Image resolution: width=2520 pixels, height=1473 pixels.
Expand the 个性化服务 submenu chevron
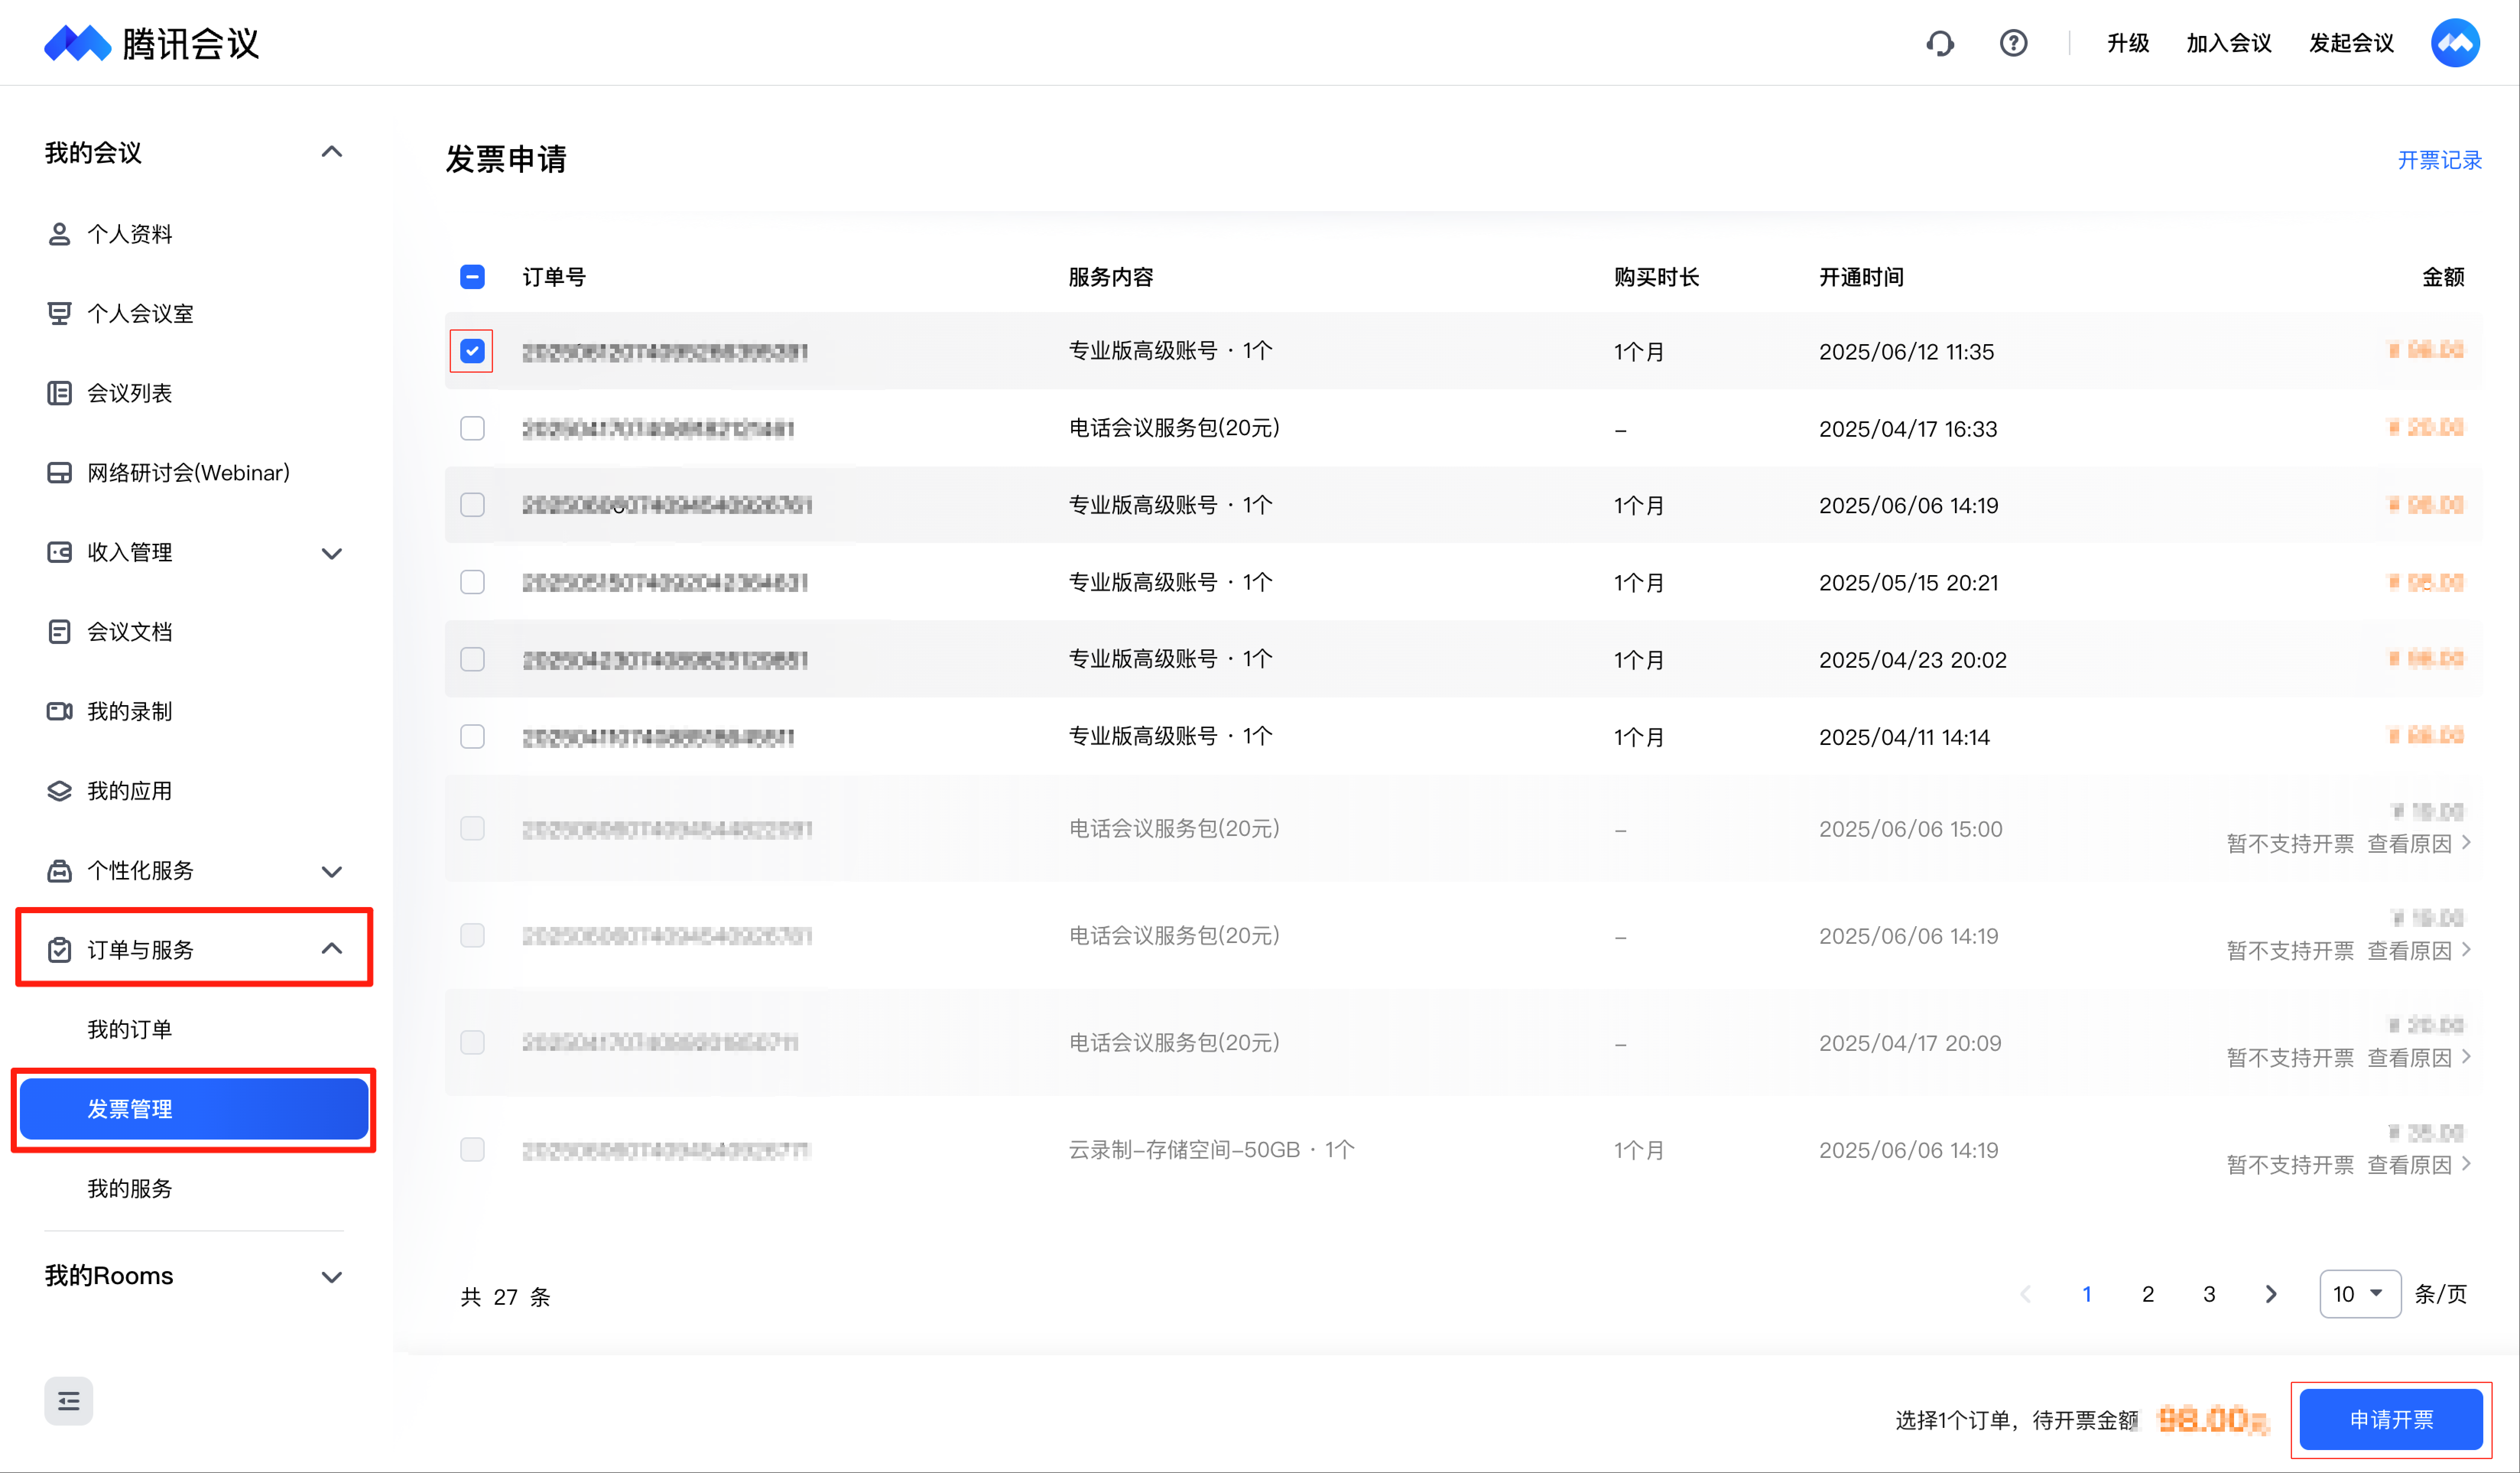point(332,871)
